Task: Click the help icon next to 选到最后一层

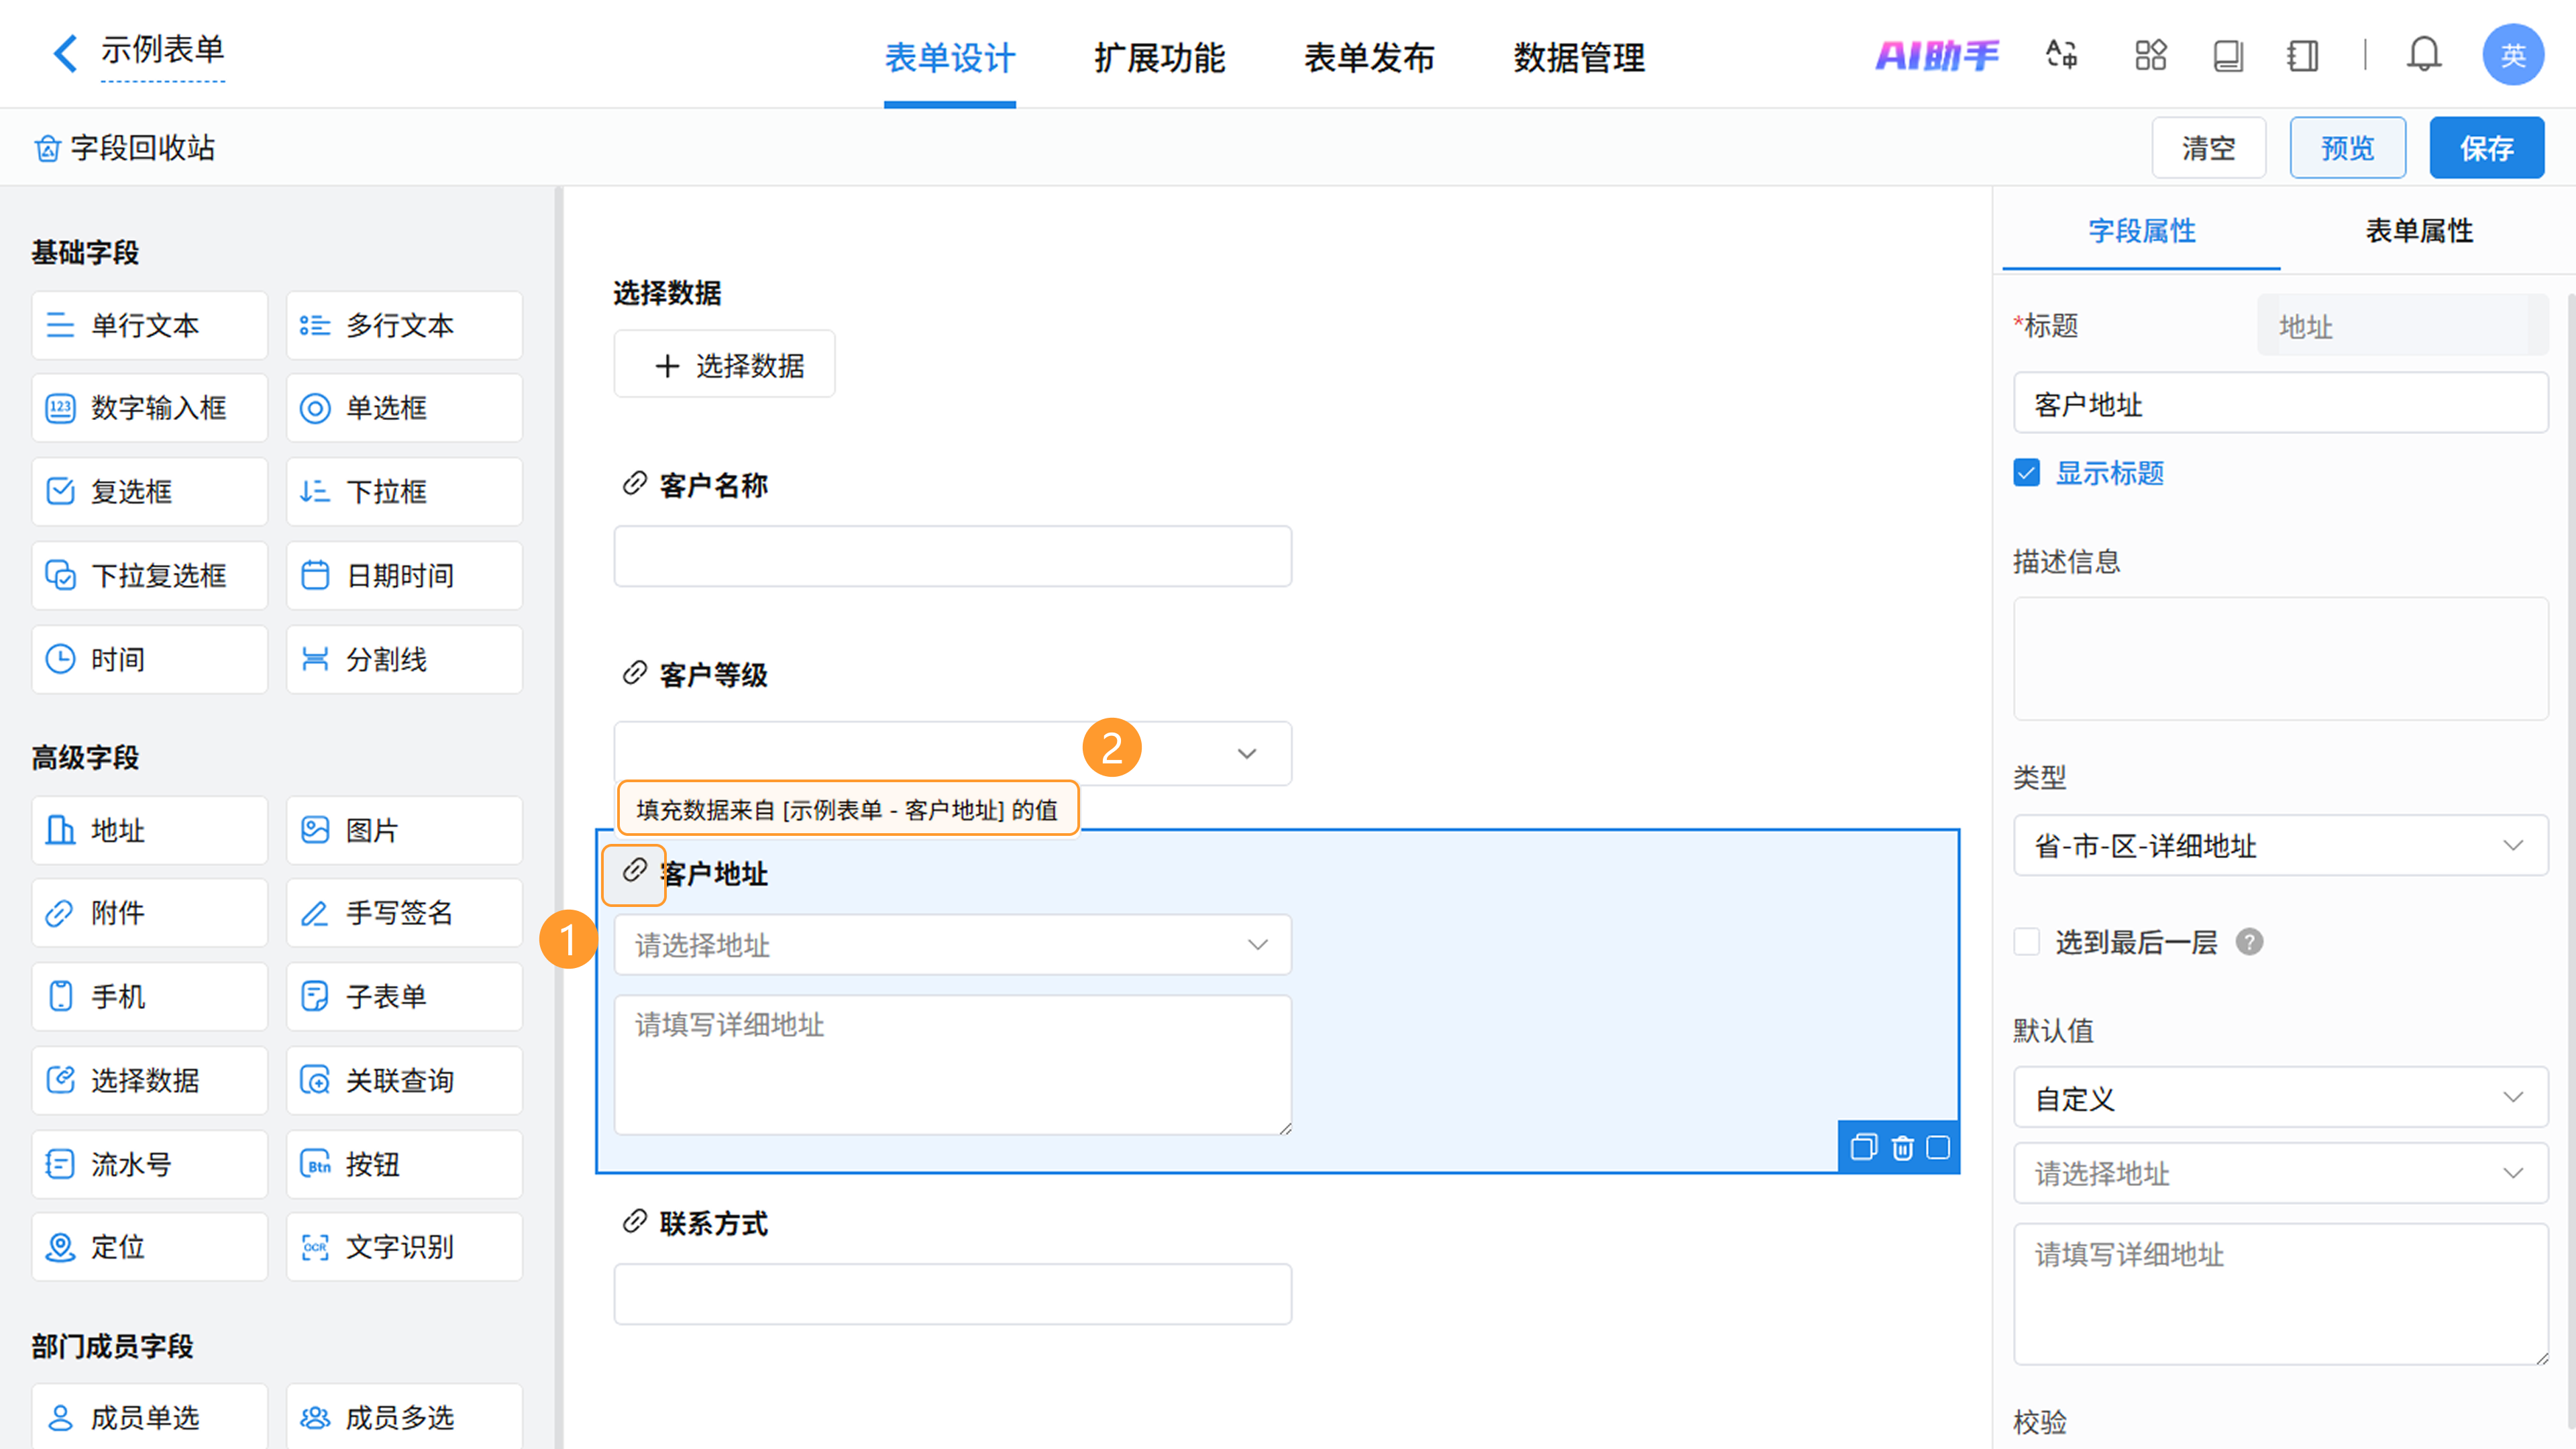Action: [2249, 942]
